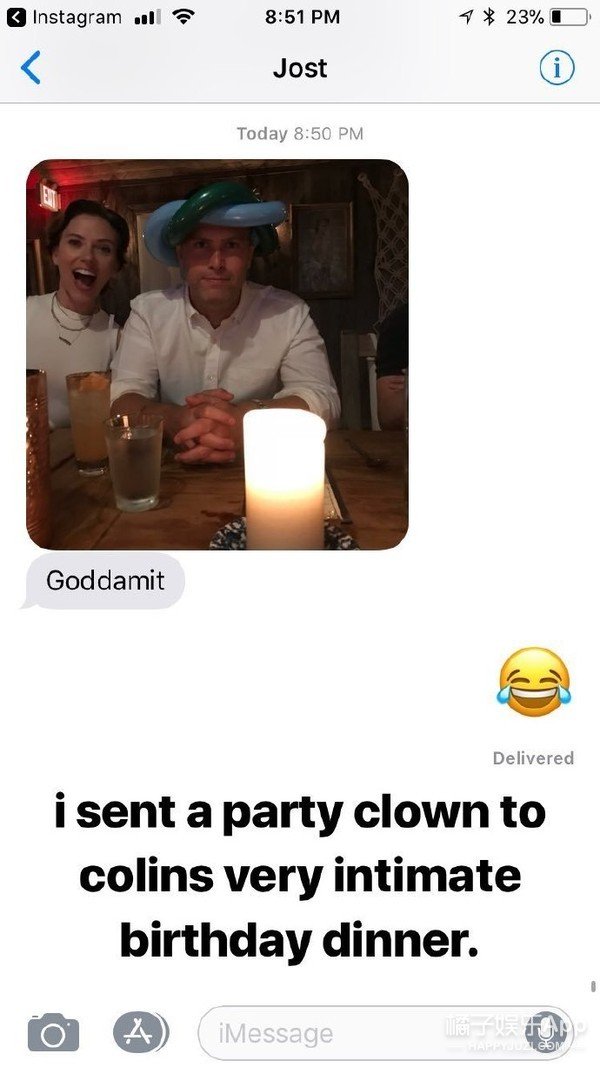Tap the battery icon in status bar
Screen dimensions: 600x1067
pyautogui.click(x=571, y=18)
